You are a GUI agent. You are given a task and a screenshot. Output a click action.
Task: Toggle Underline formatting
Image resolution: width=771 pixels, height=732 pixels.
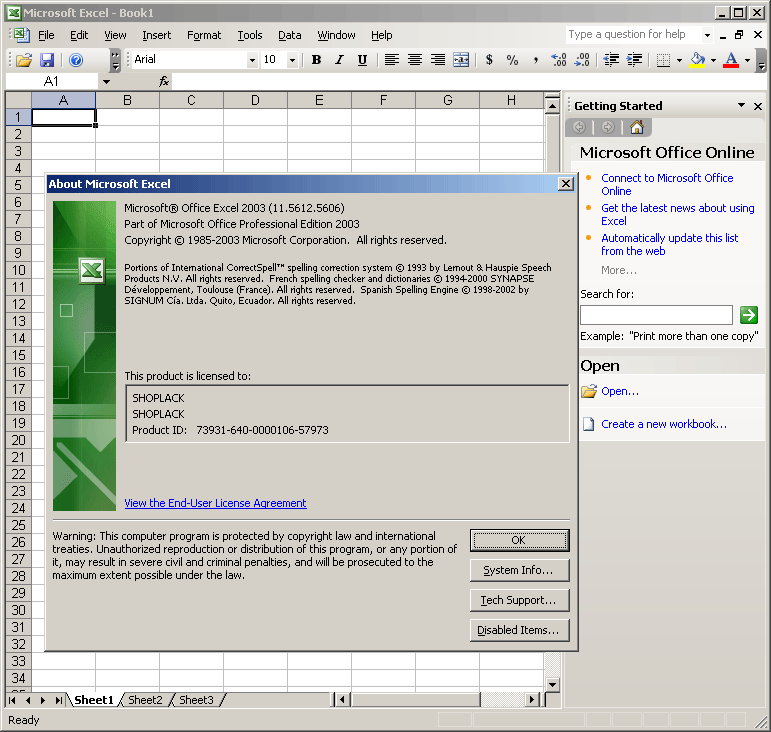click(x=362, y=60)
